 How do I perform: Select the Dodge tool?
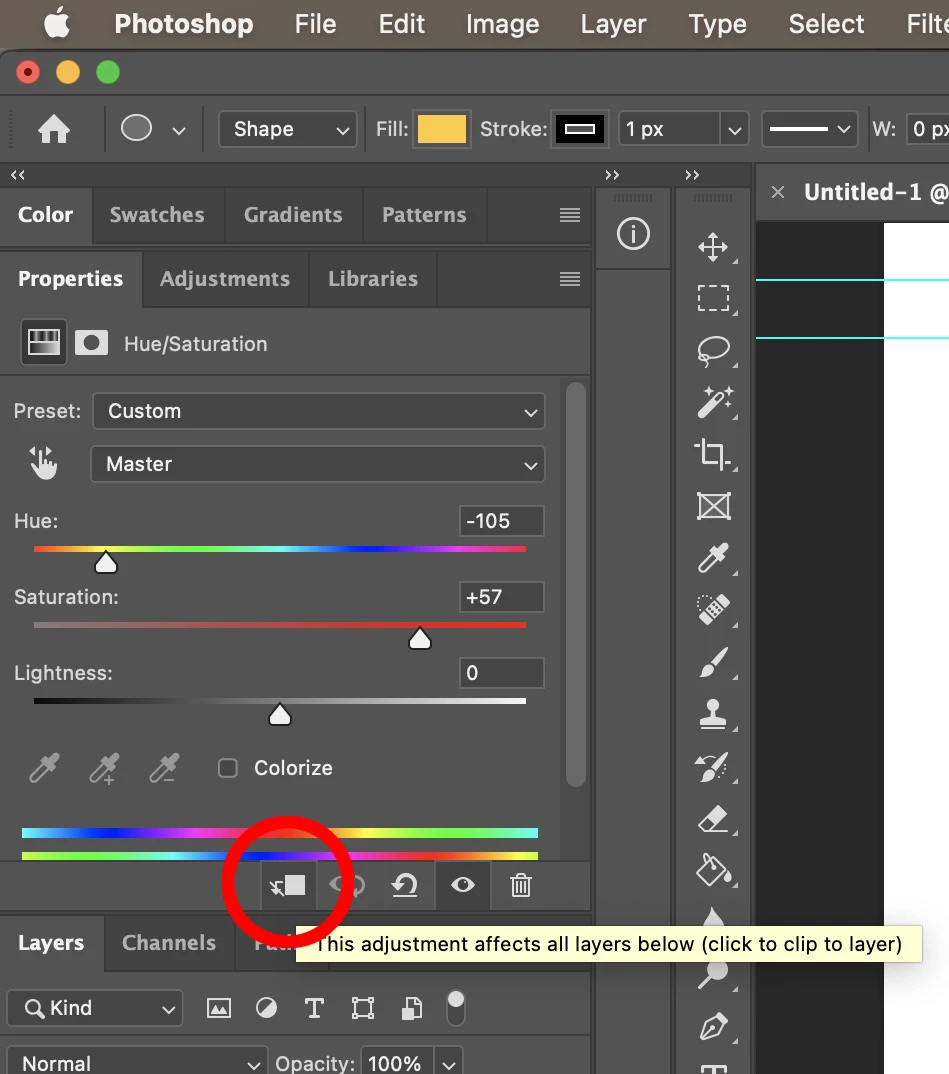click(713, 974)
